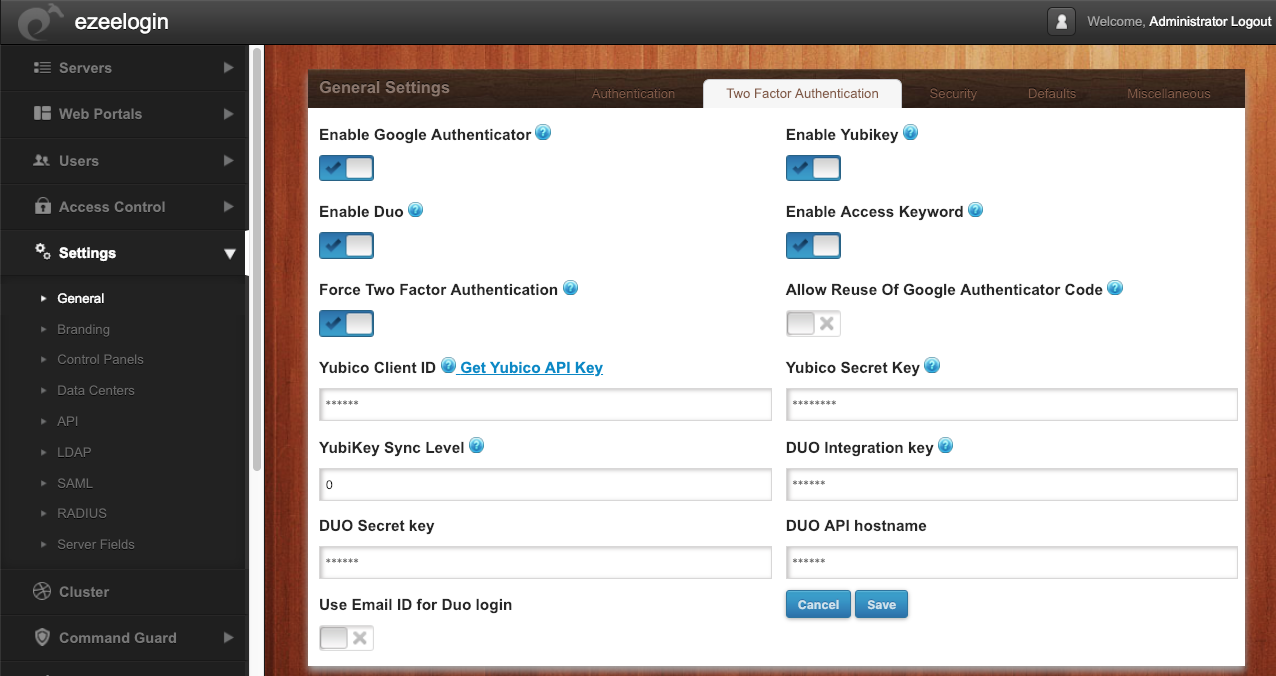
Task: Open help icon for Enable Access Keyword
Action: click(x=975, y=210)
